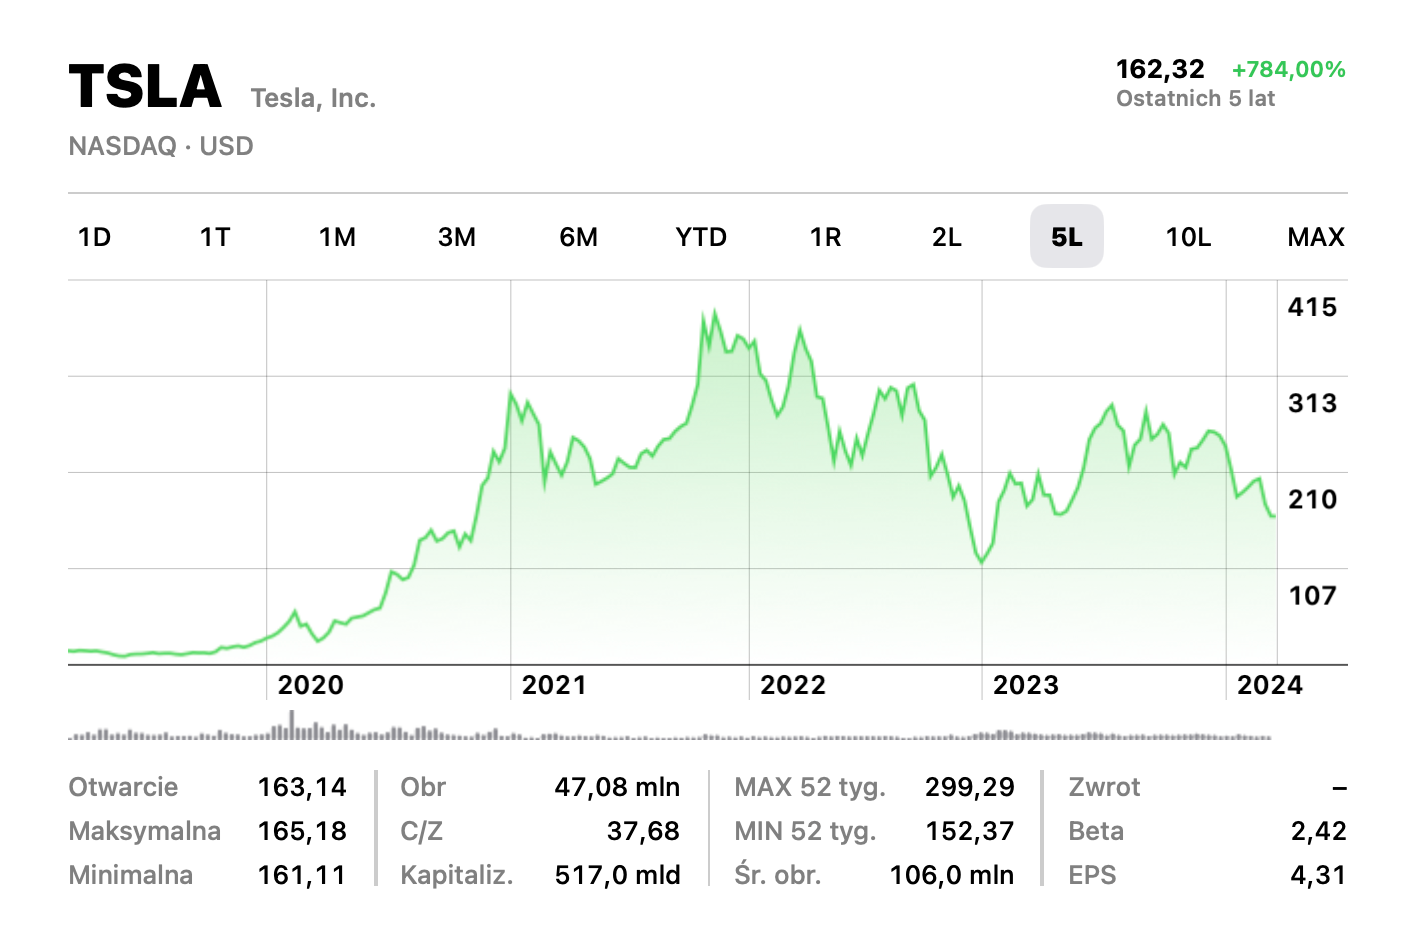1416x926 pixels.
Task: Switch chart to YTD view
Action: (701, 237)
